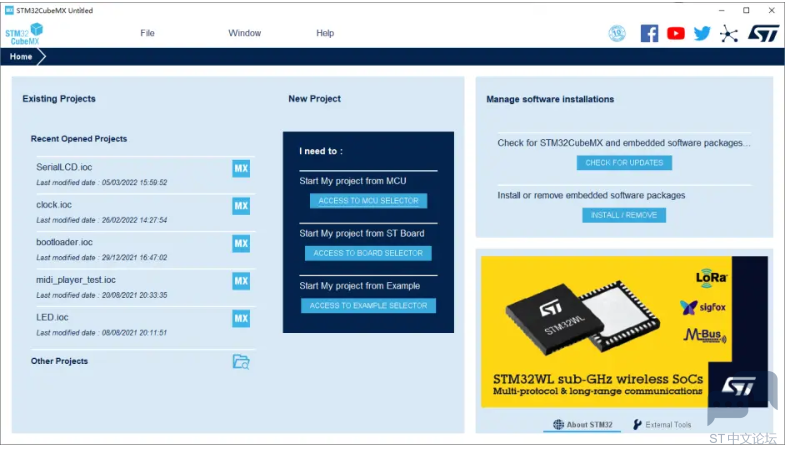This screenshot has width=786, height=454.
Task: Select the midi_player_test.ioc project name
Action: [76, 280]
